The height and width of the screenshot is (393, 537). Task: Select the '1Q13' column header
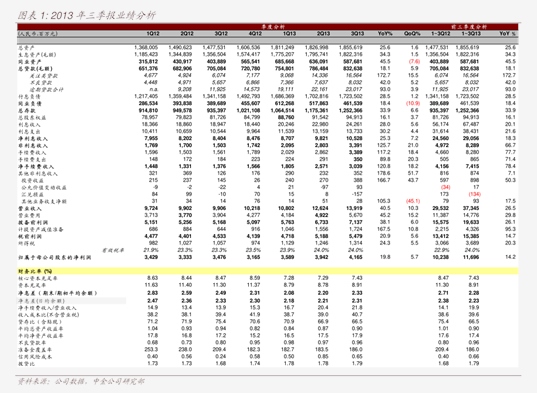289,34
